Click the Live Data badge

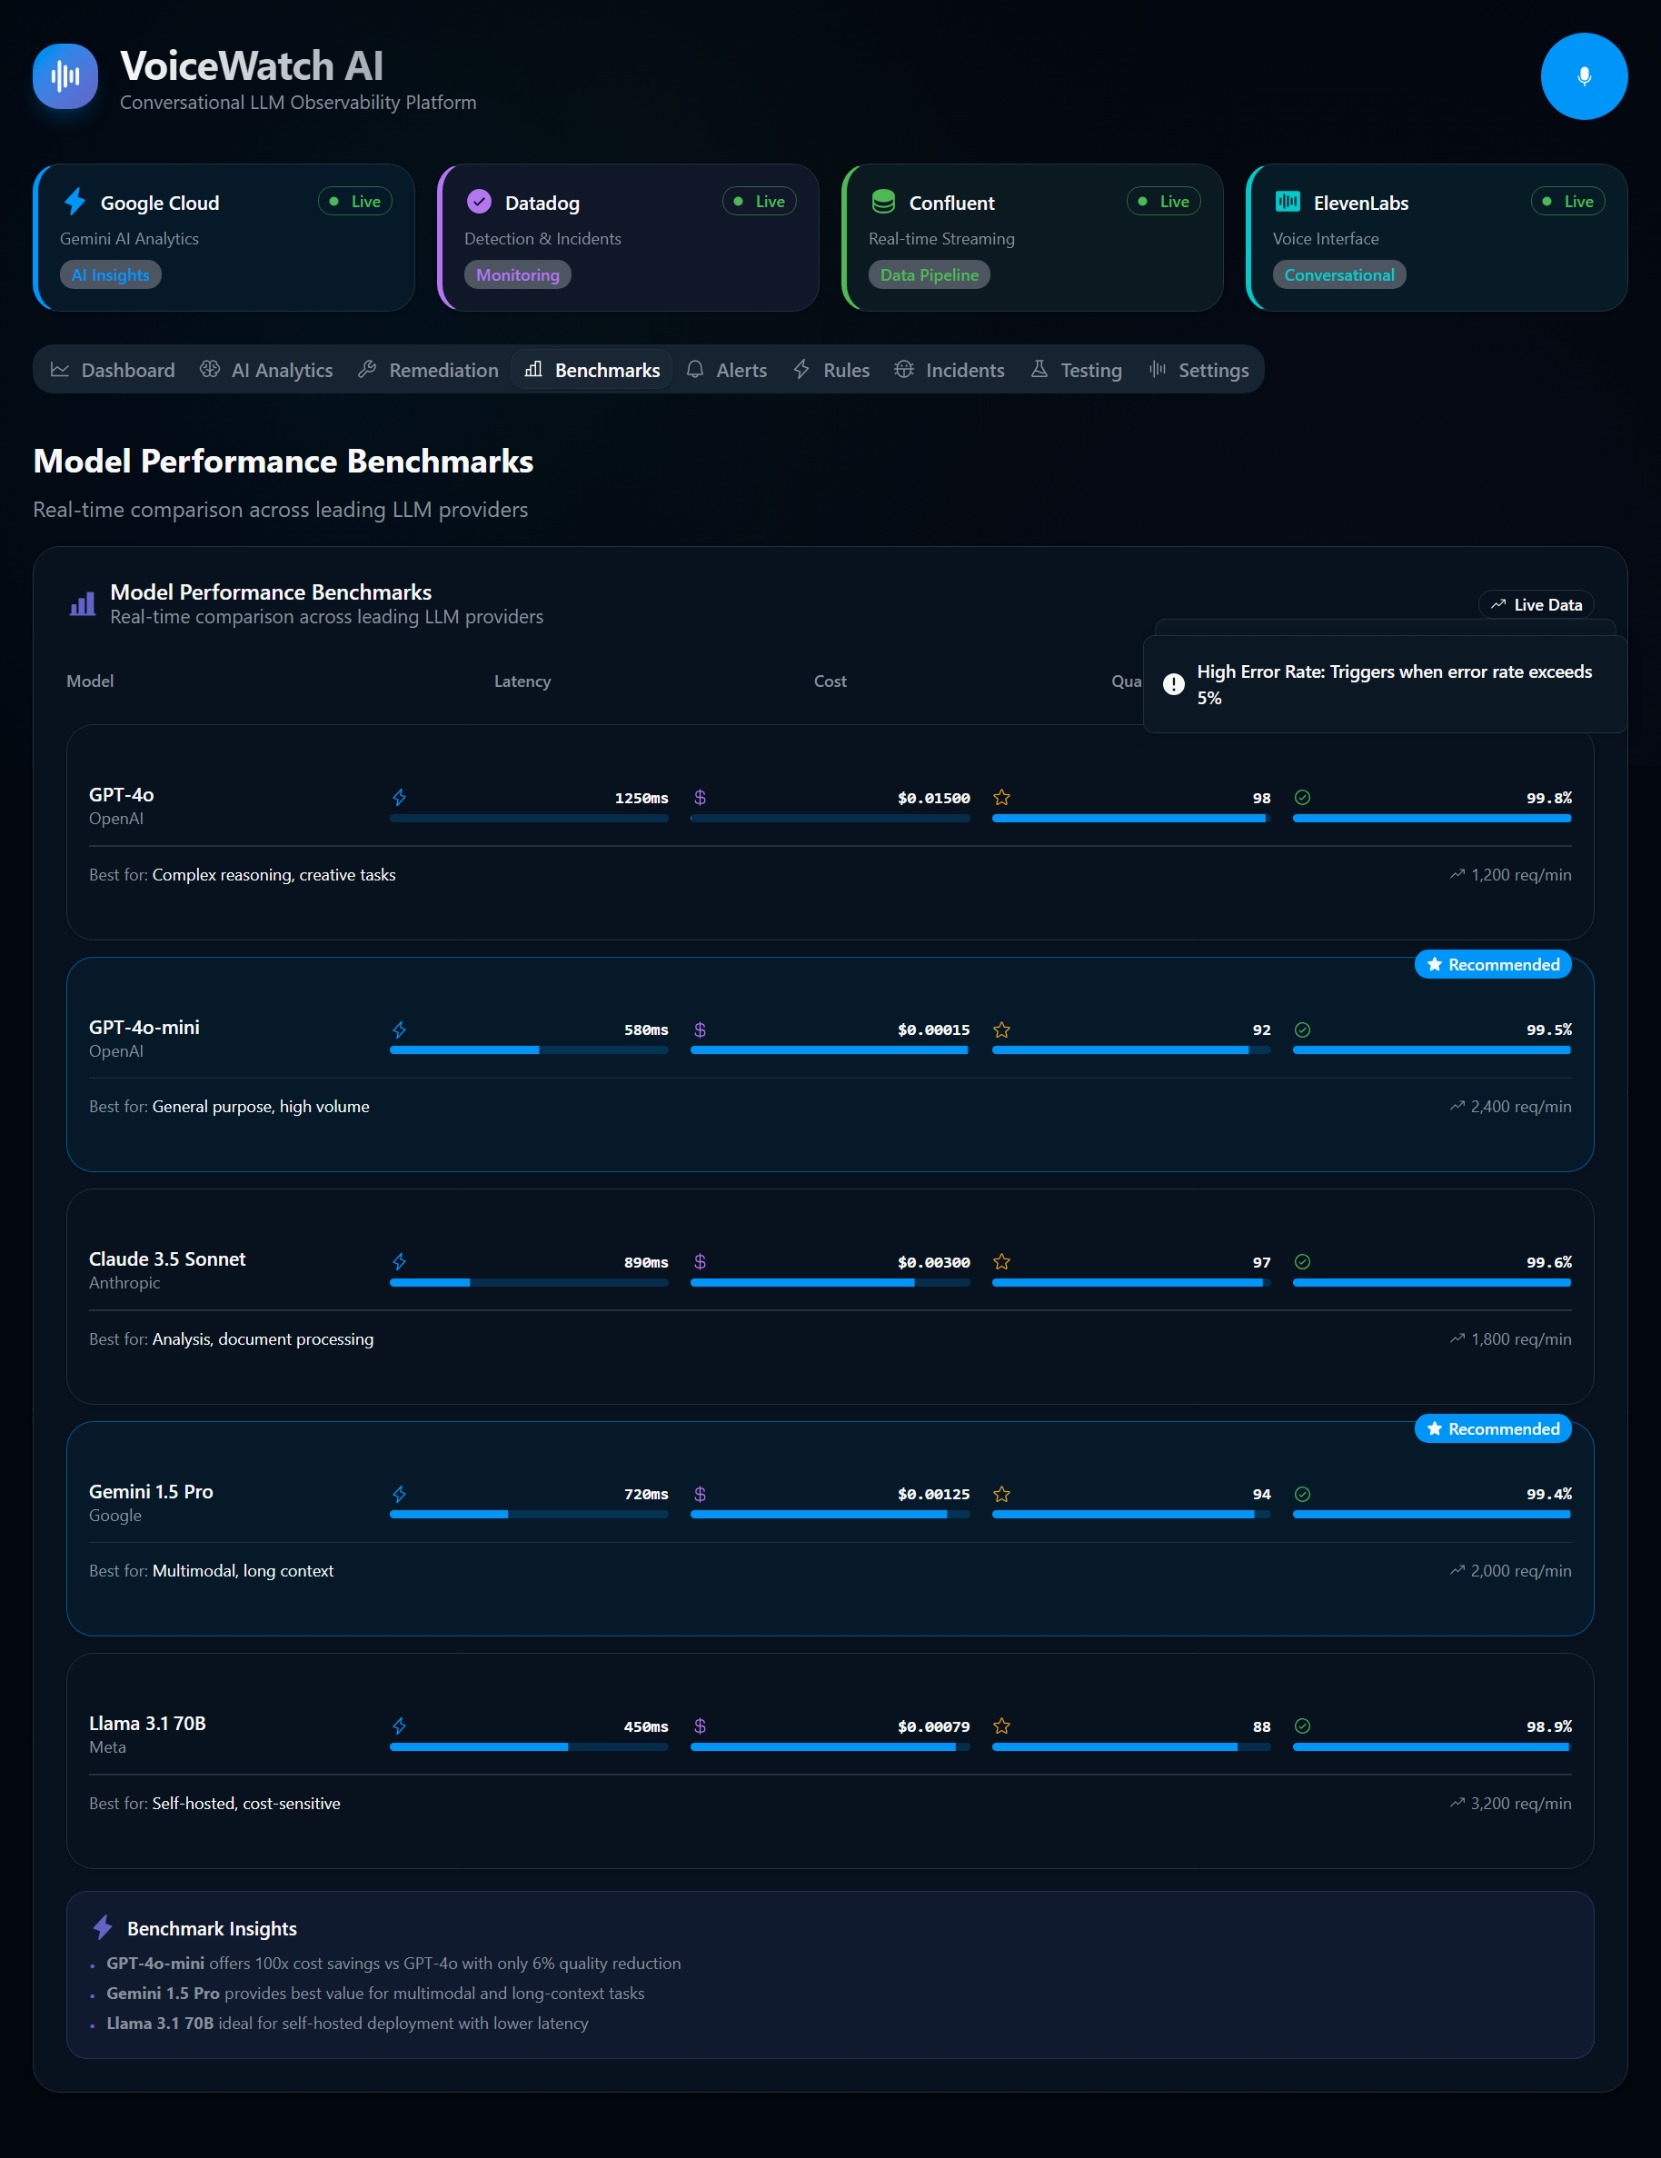pos(1536,605)
